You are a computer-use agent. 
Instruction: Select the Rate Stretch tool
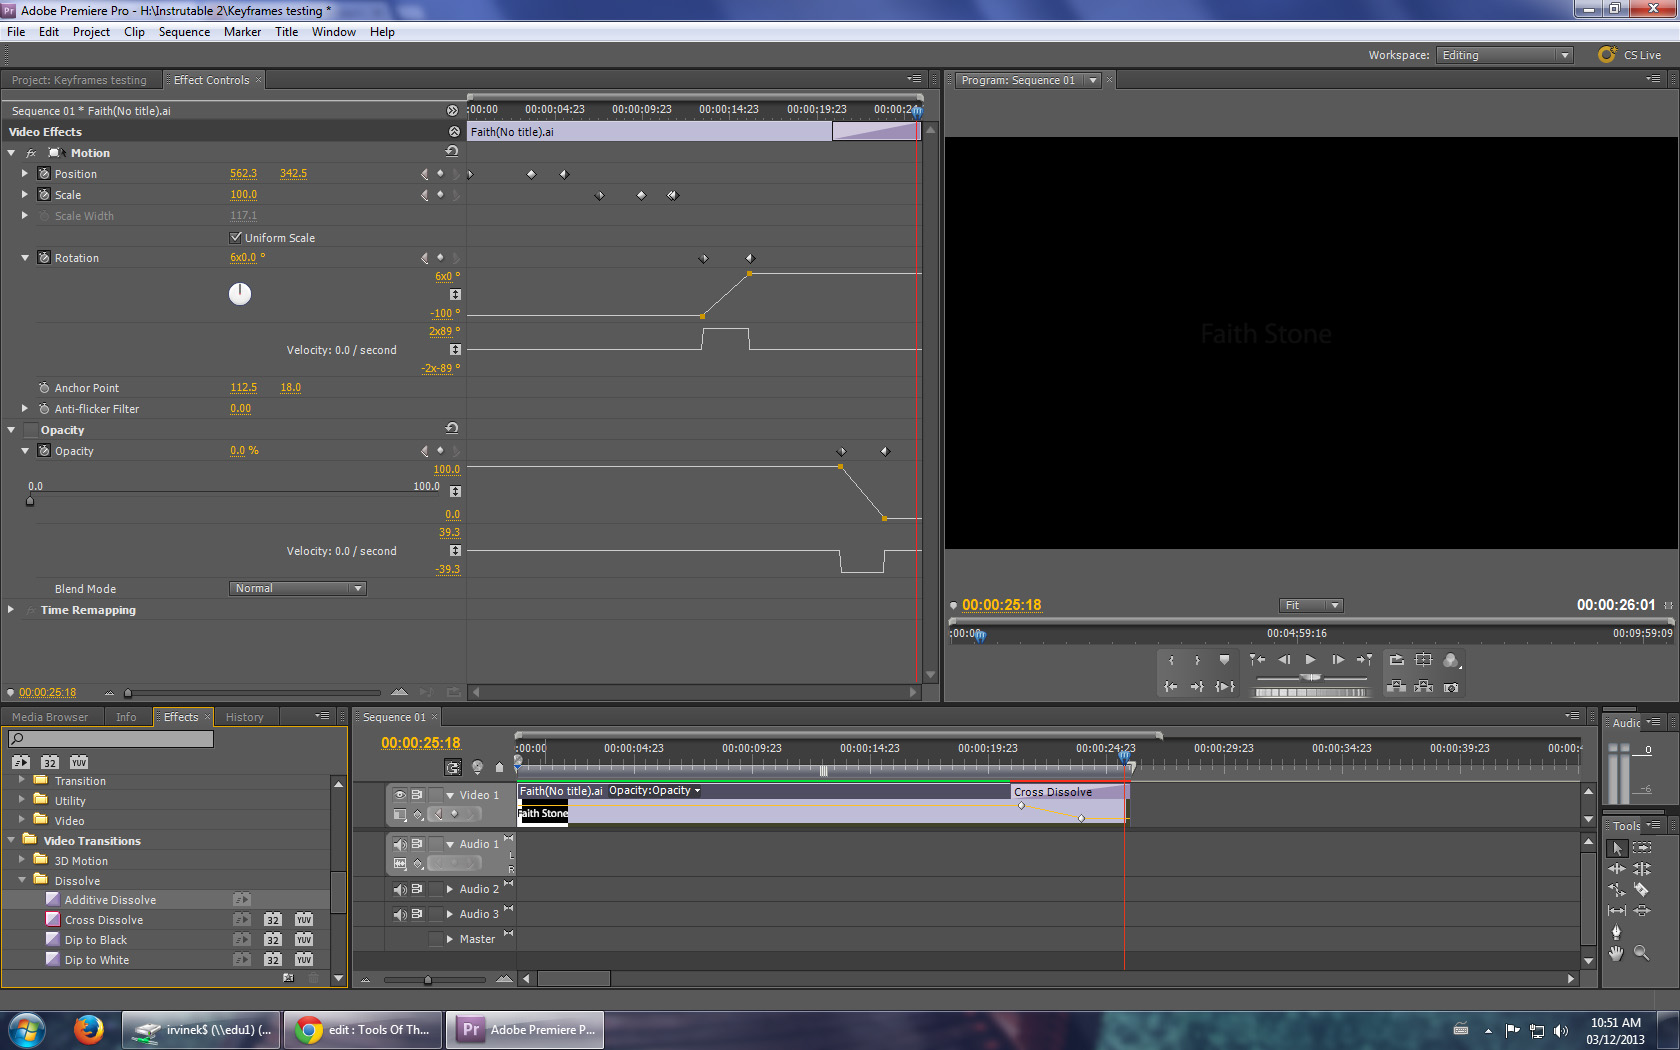pos(1617,890)
